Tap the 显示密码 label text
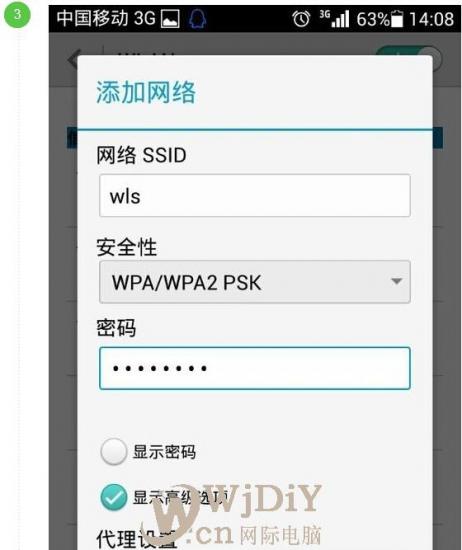This screenshot has width=462, height=550. tap(164, 452)
